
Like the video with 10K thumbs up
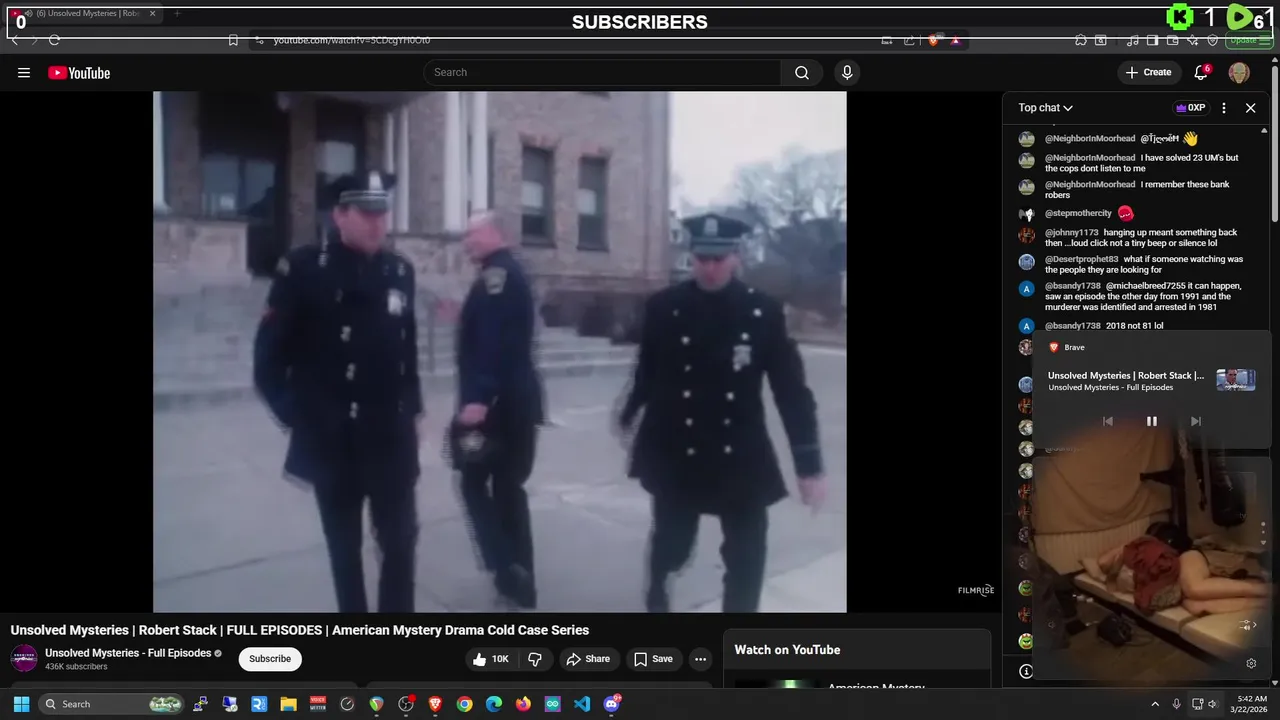point(491,659)
